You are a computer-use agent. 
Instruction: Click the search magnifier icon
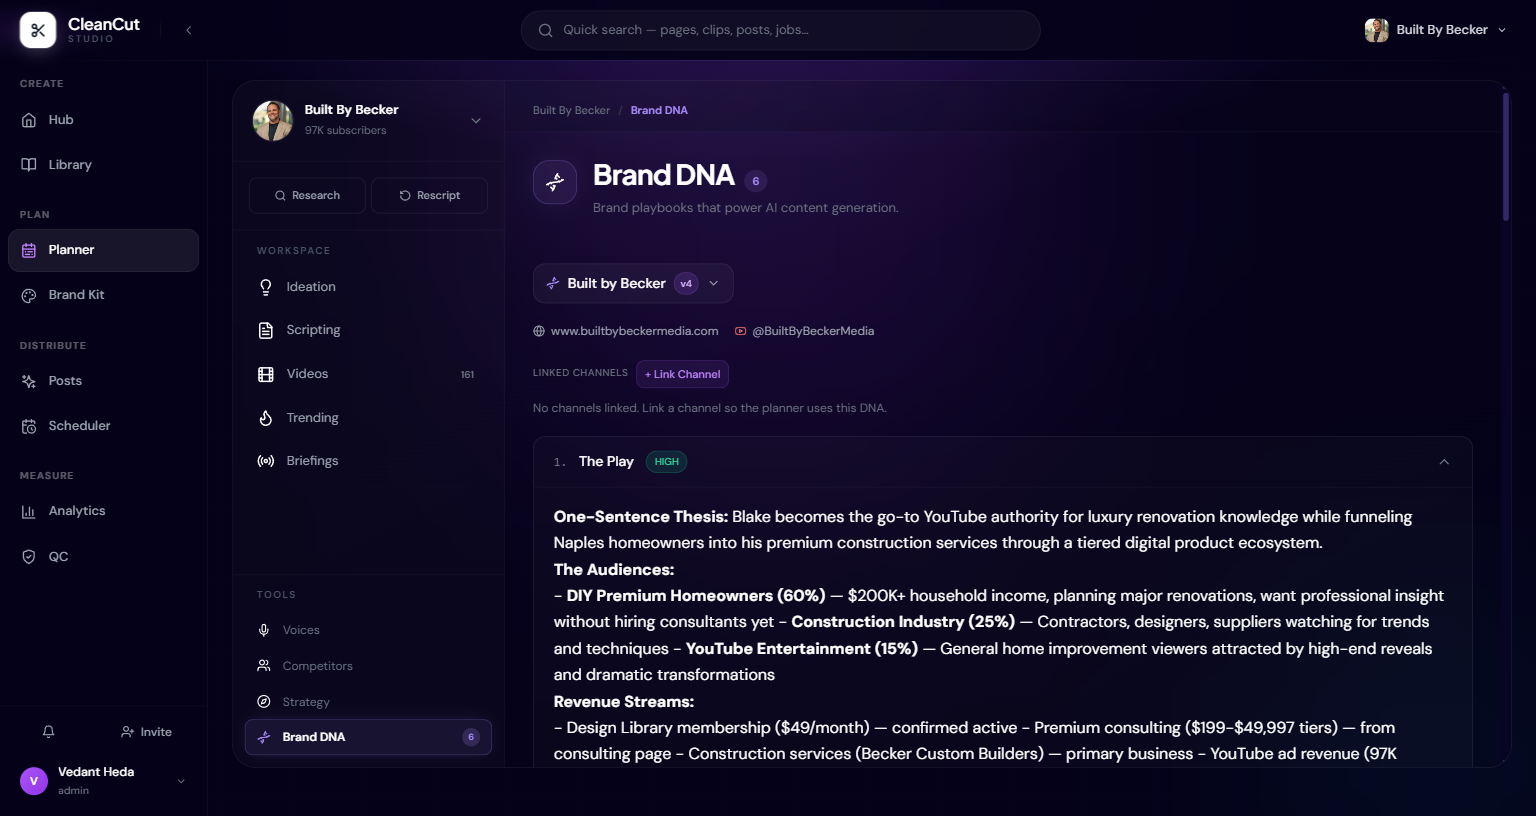click(545, 30)
